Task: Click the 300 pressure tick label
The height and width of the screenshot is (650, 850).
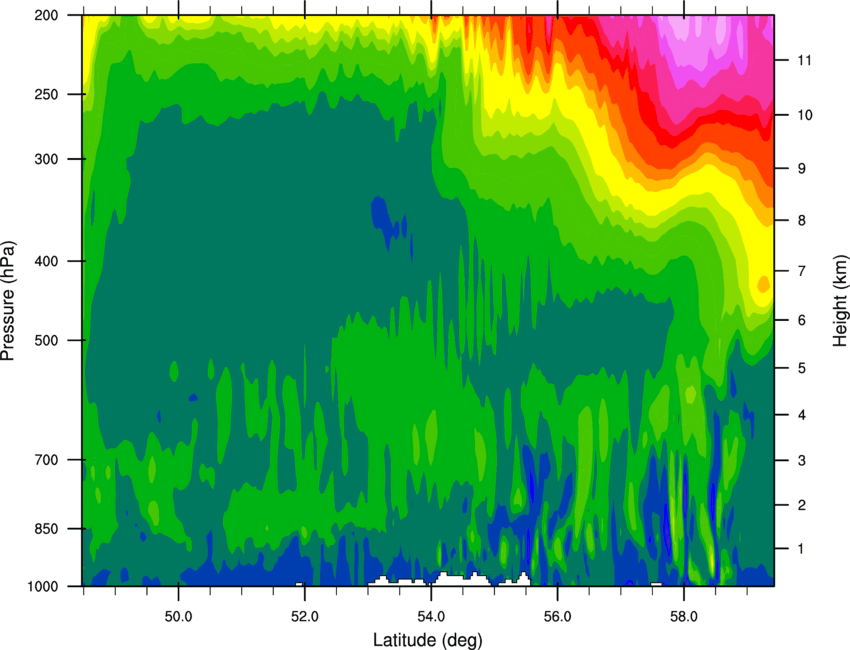Action: coord(46,159)
